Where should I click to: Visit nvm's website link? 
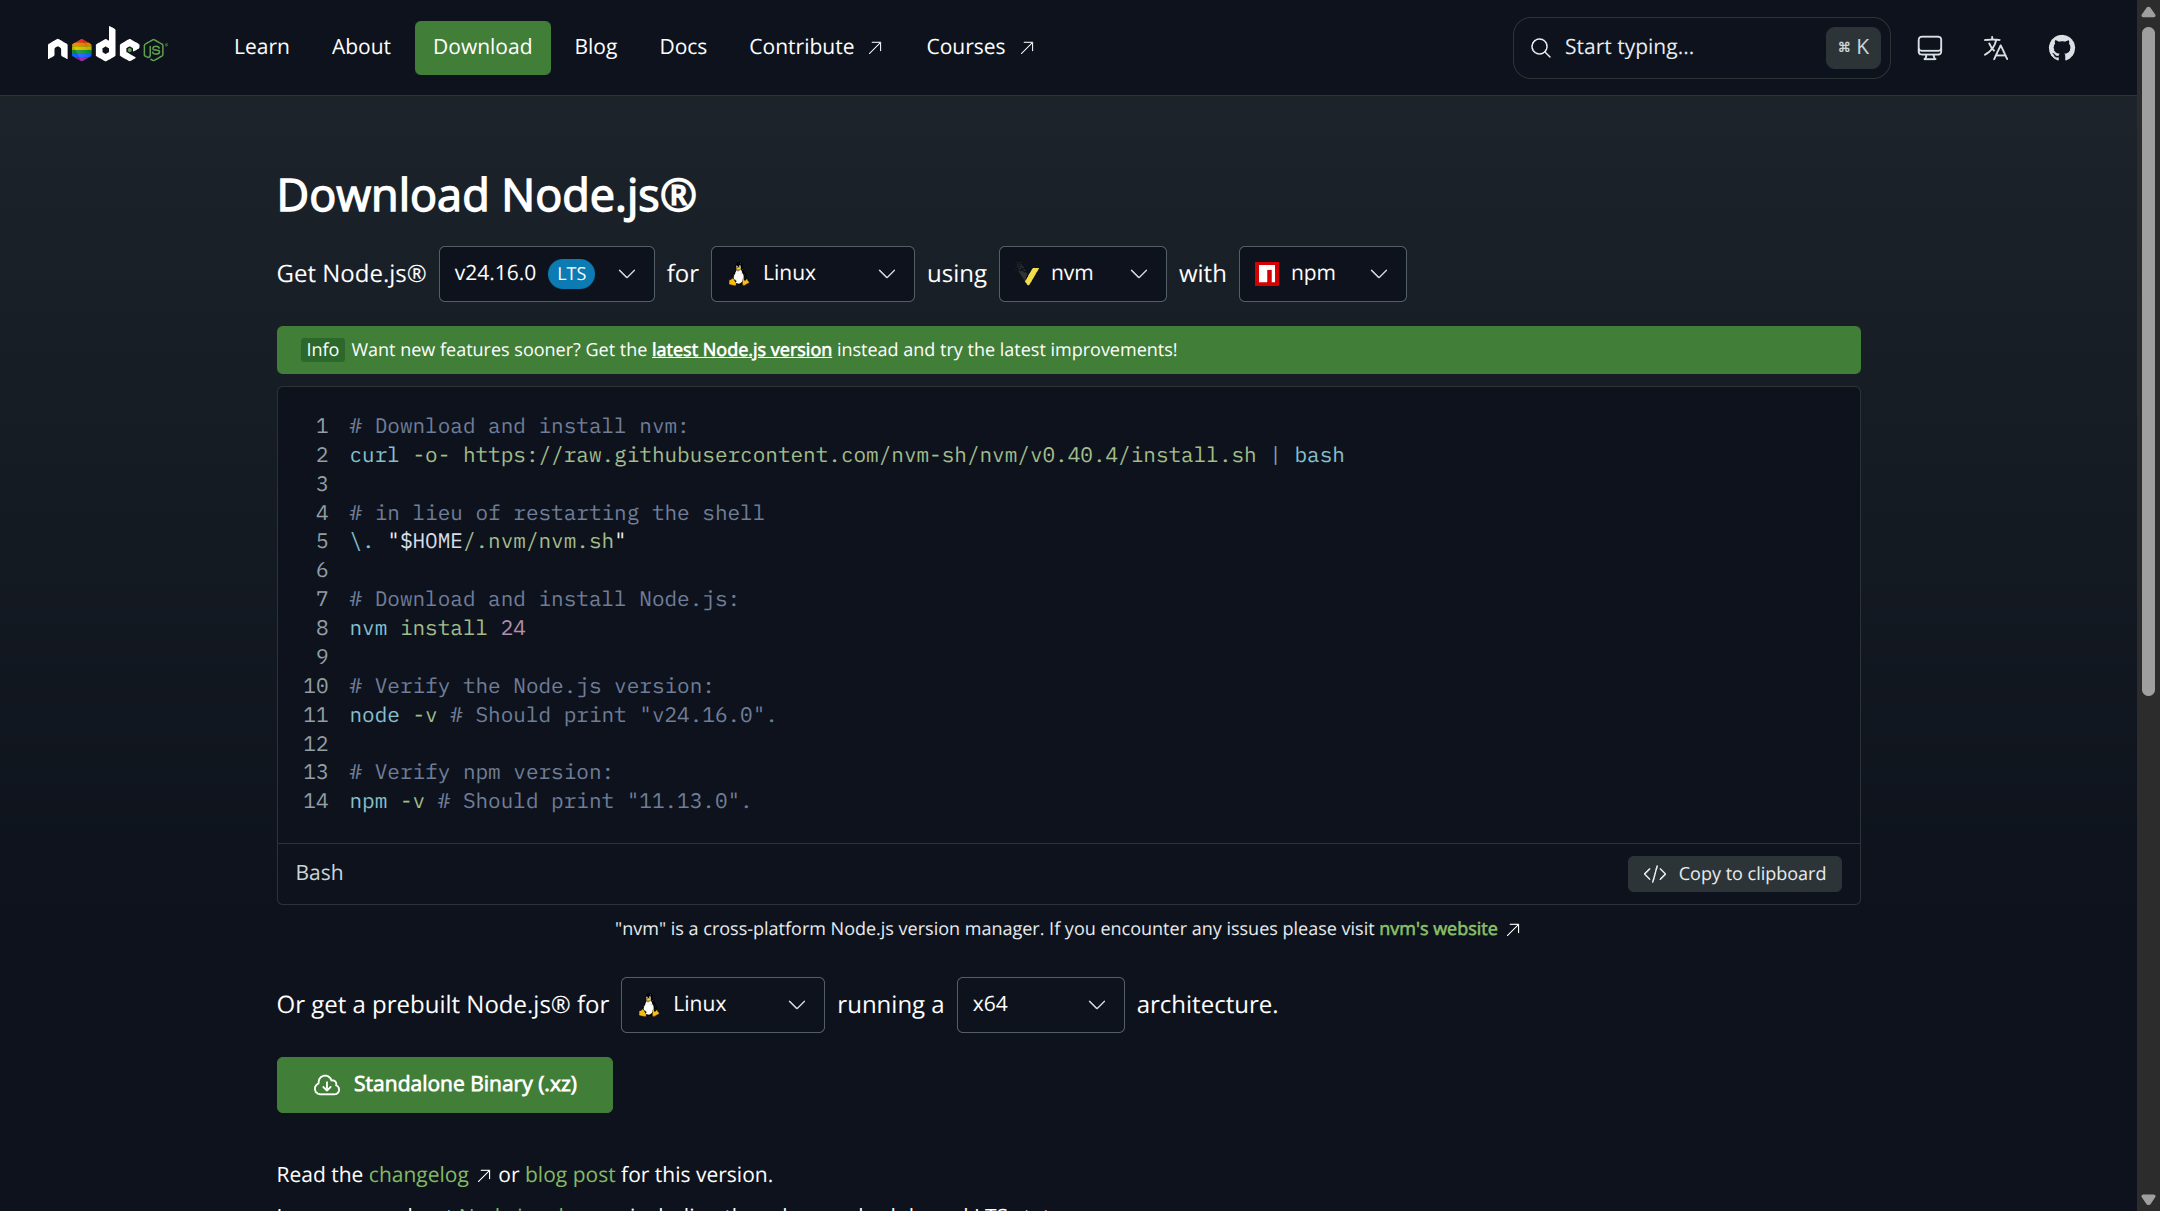coord(1438,929)
